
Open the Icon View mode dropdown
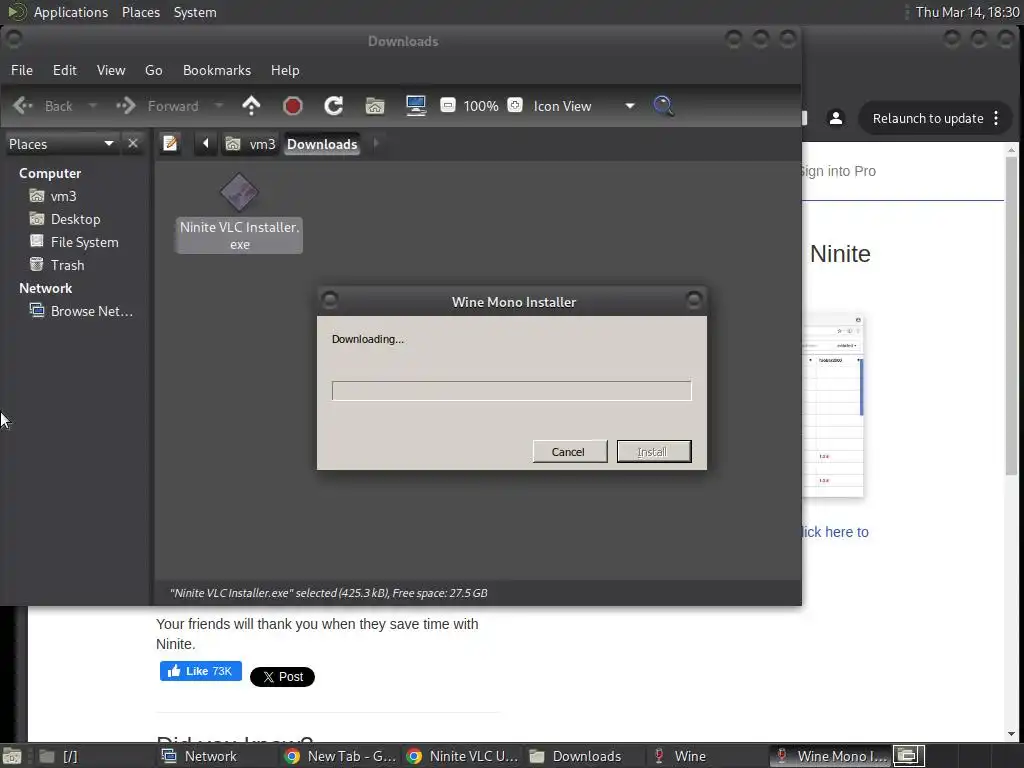tap(583, 106)
